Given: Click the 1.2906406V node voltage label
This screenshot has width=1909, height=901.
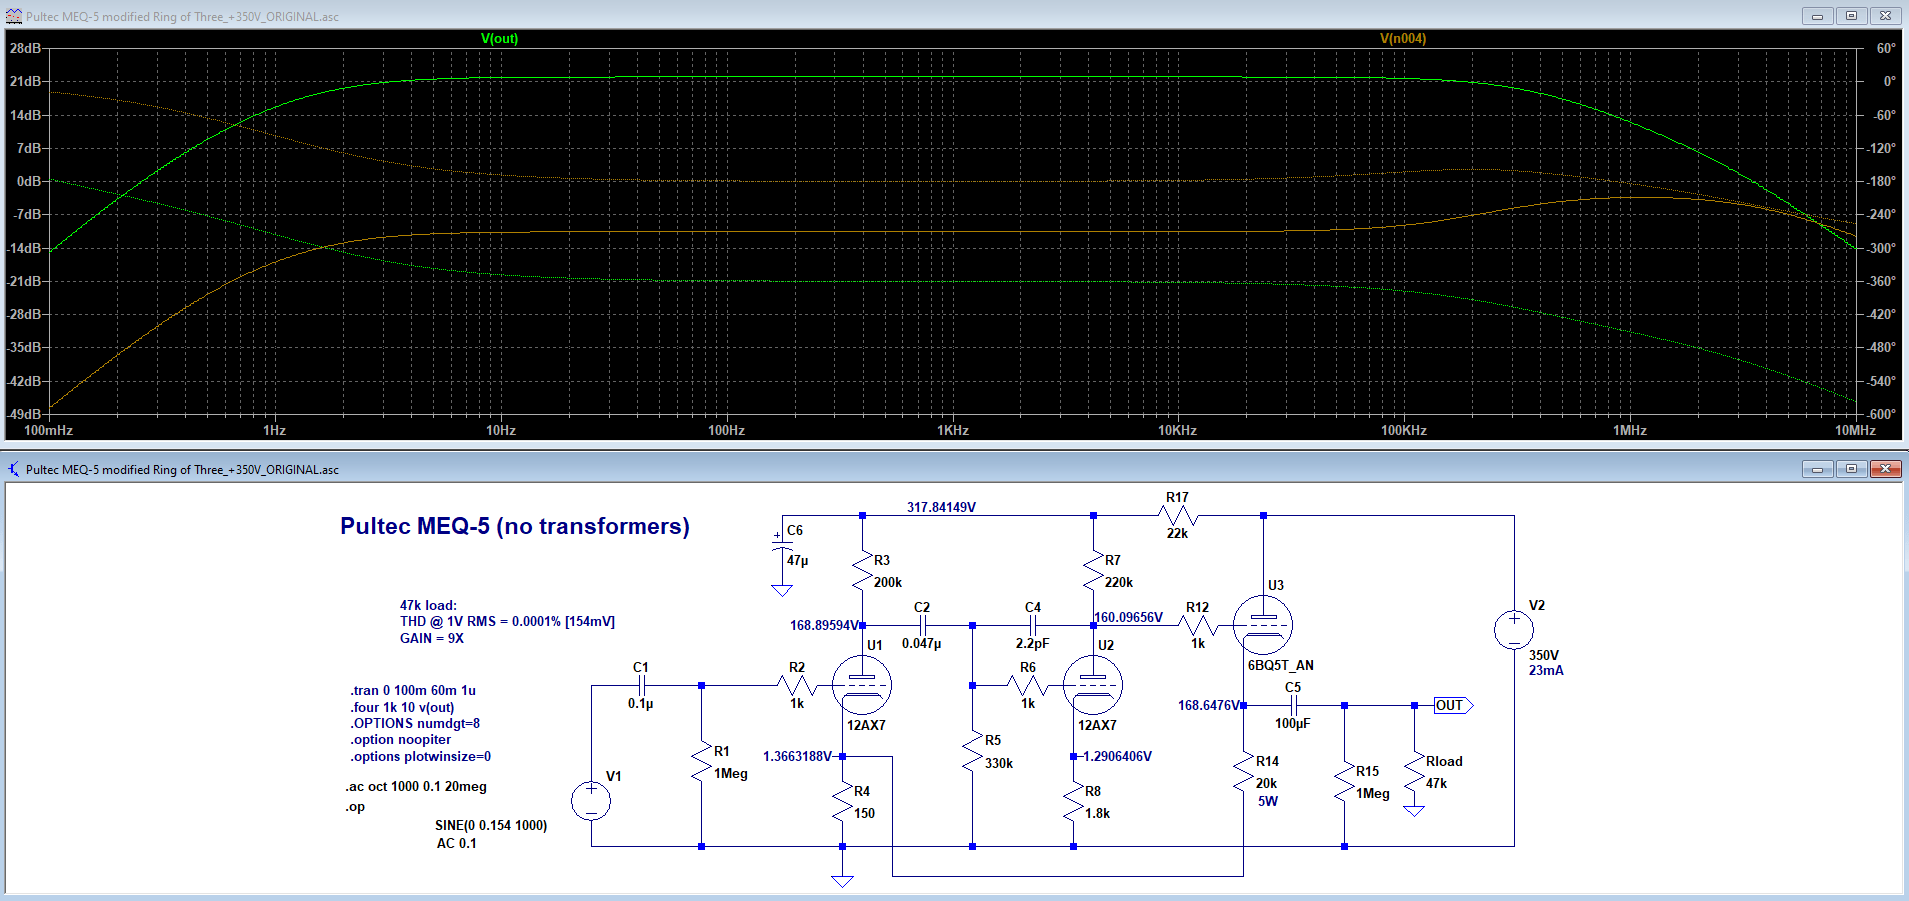Looking at the screenshot, I should coord(1116,756).
